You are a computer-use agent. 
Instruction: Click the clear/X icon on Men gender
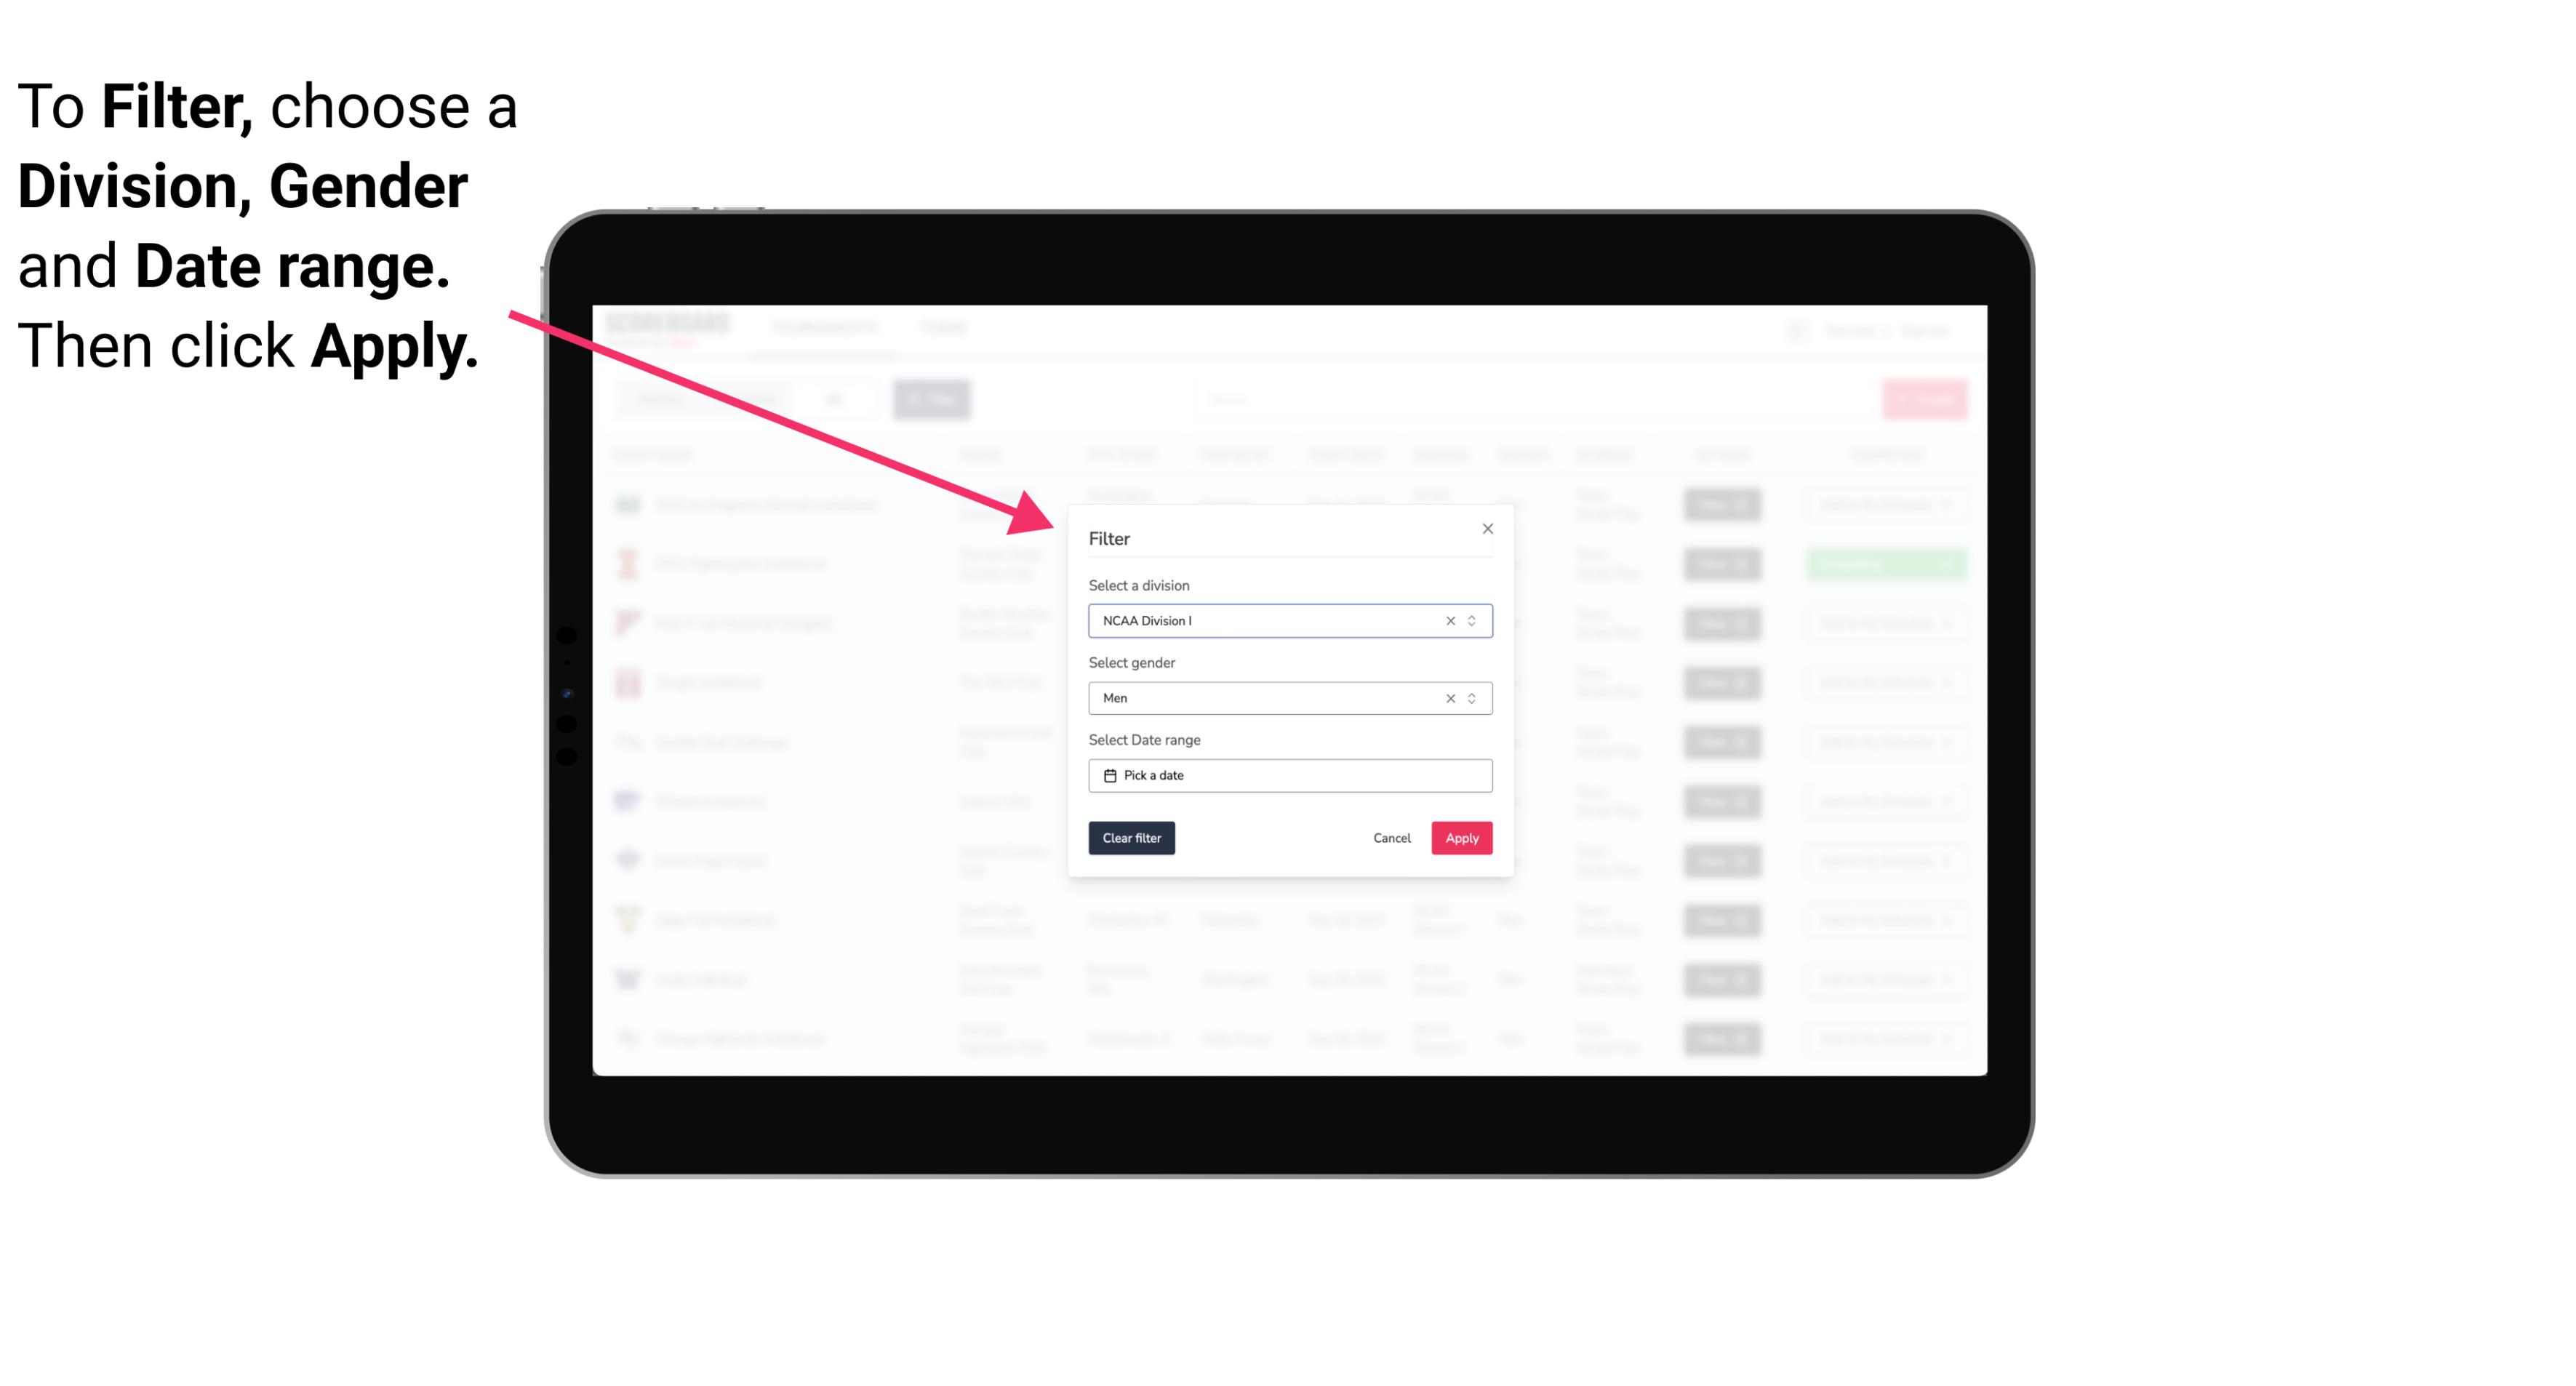tap(1449, 698)
